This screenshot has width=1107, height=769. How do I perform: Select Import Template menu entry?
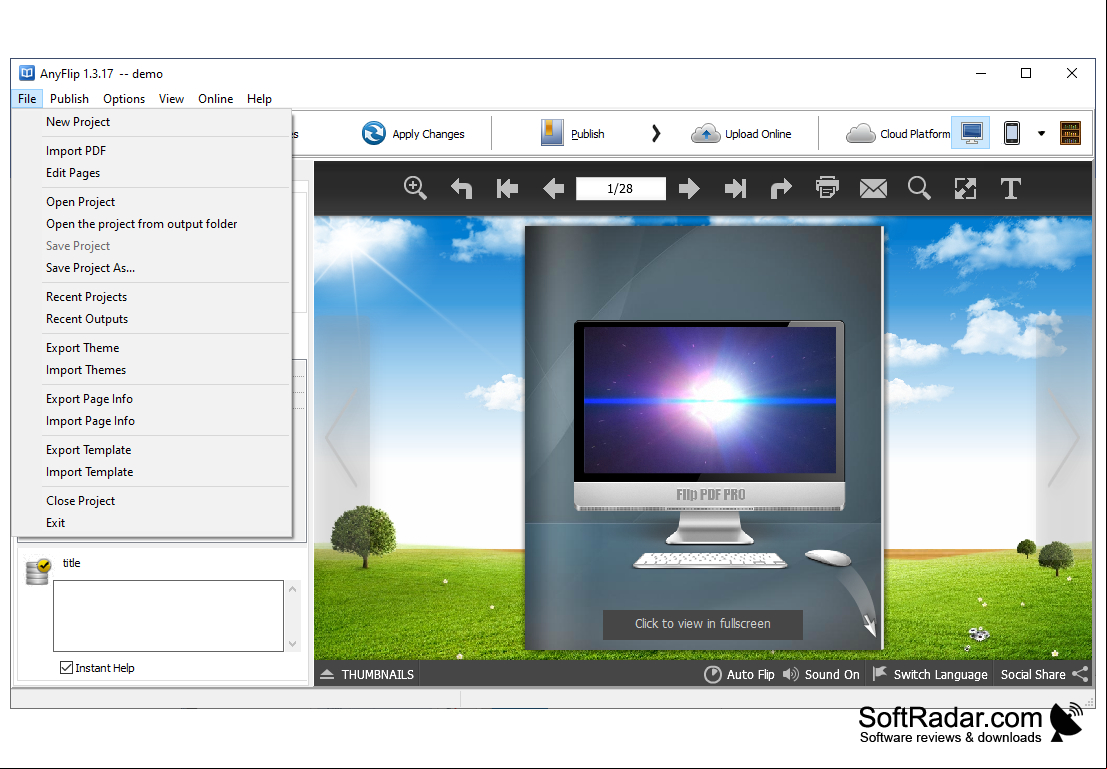pyautogui.click(x=152, y=471)
